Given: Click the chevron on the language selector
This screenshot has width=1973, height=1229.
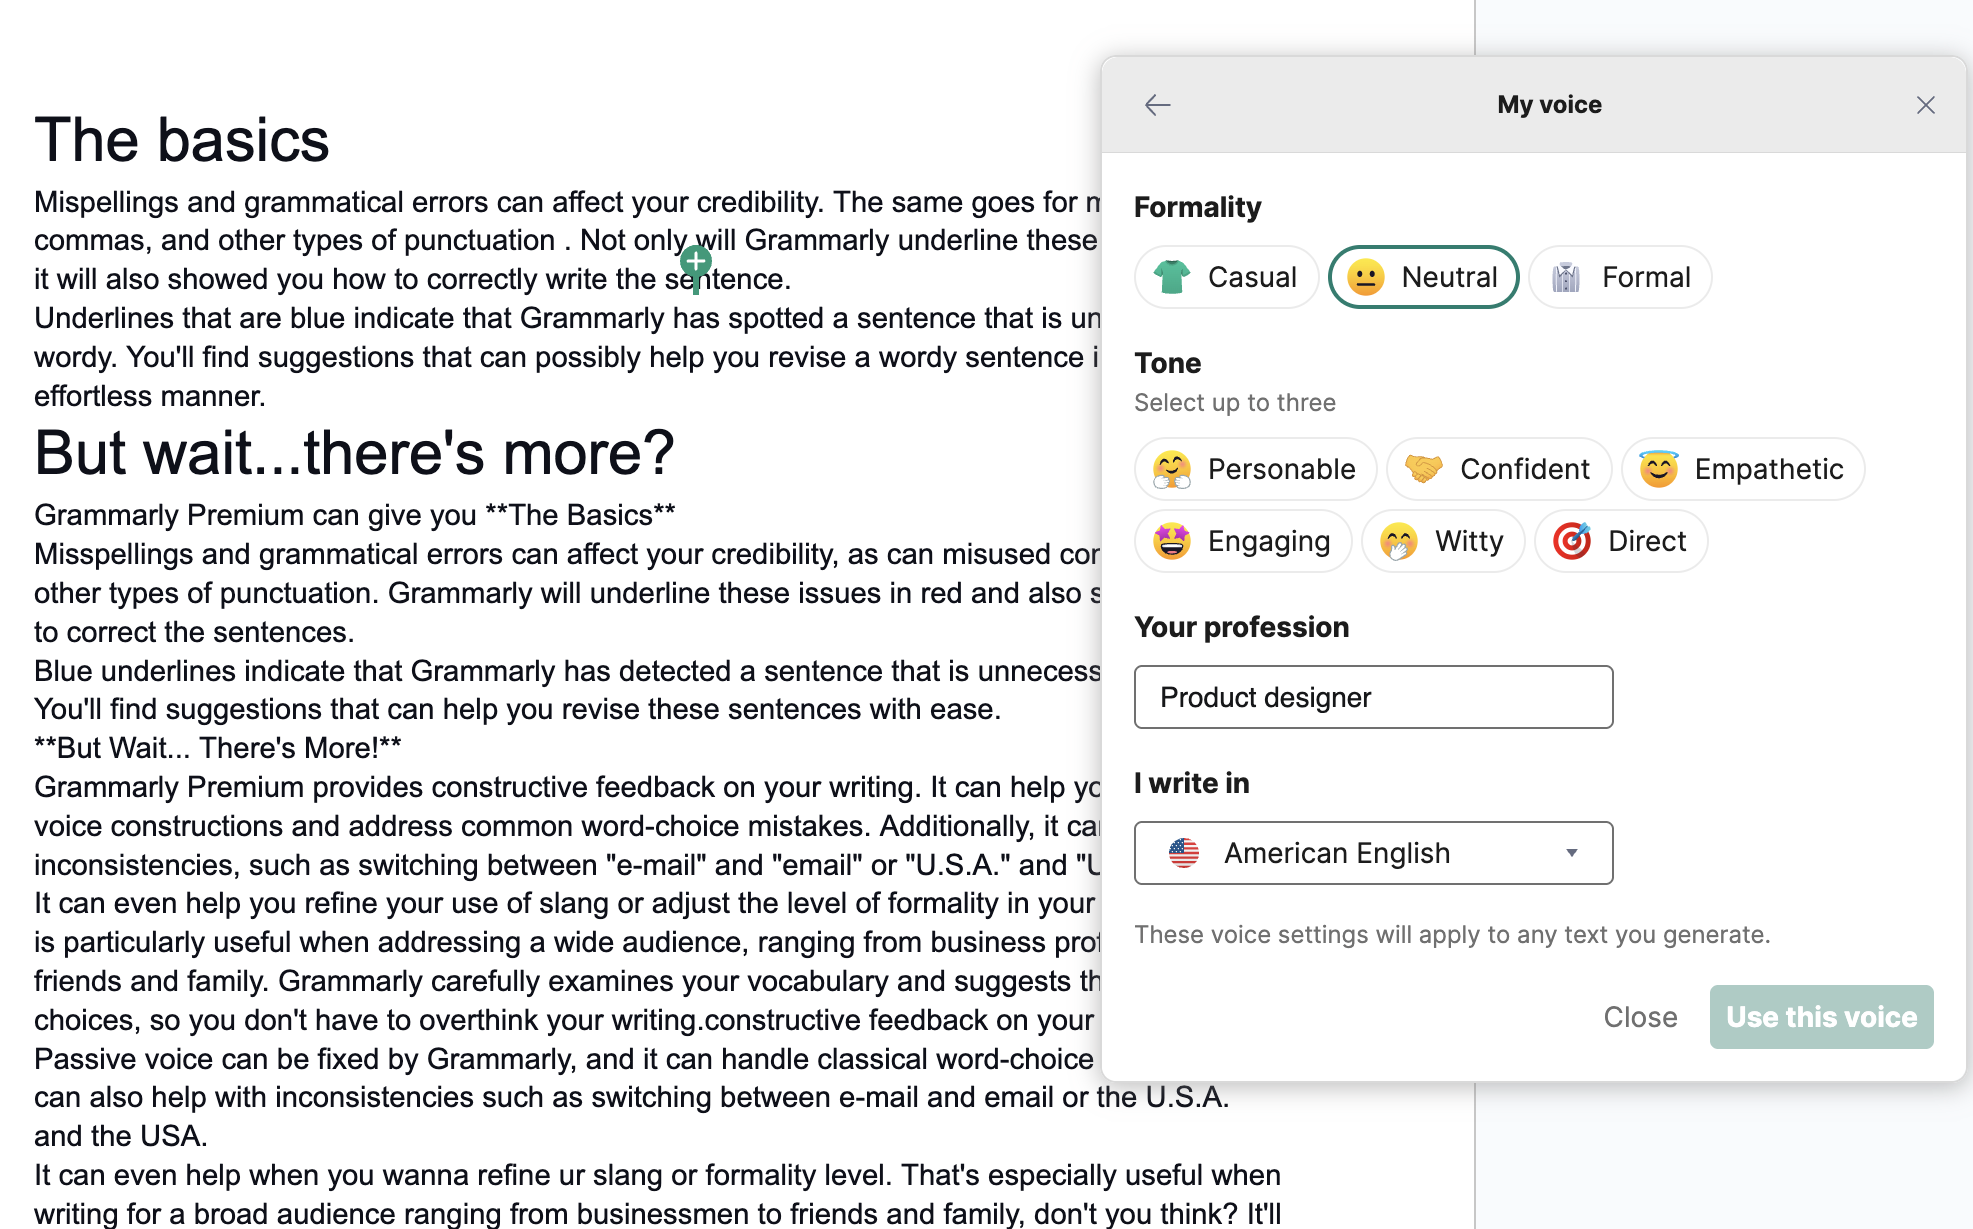Looking at the screenshot, I should (x=1572, y=853).
